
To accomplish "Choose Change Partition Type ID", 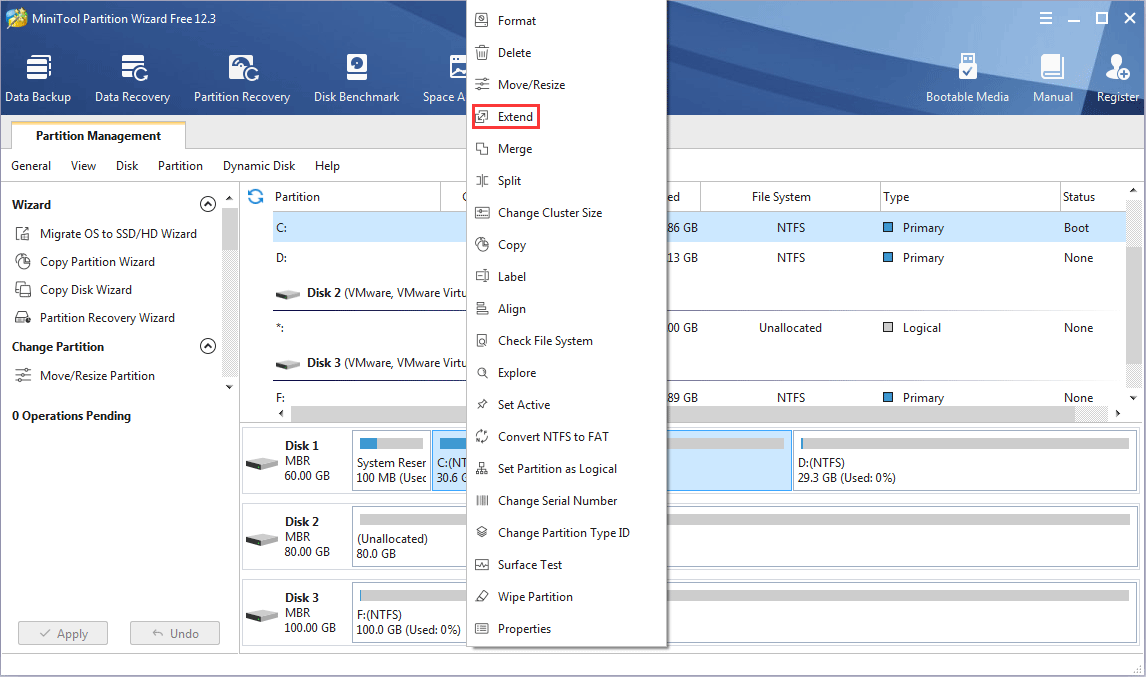I will coord(563,533).
